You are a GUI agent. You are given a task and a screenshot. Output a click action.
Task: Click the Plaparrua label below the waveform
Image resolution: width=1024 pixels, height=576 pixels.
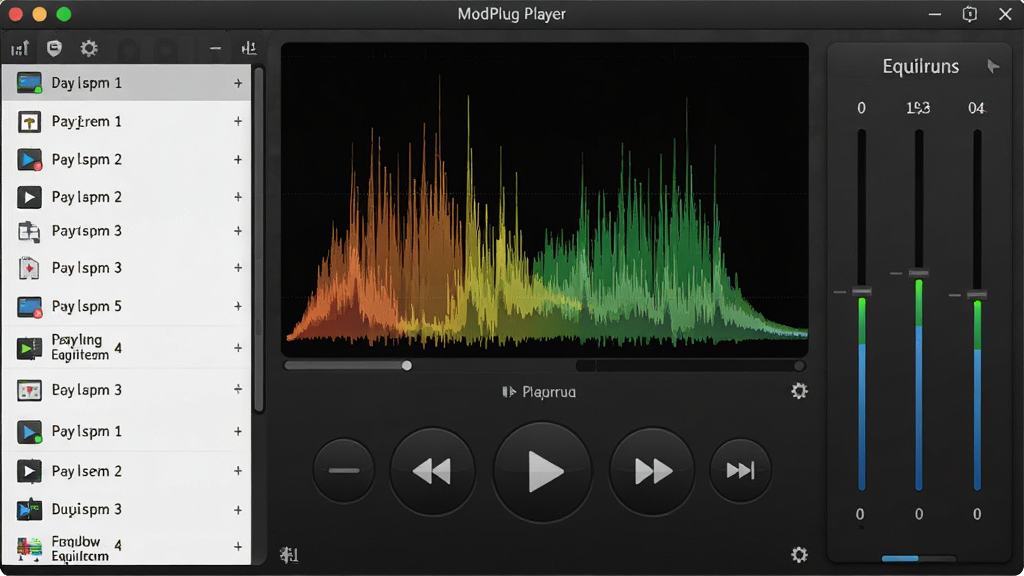click(549, 392)
